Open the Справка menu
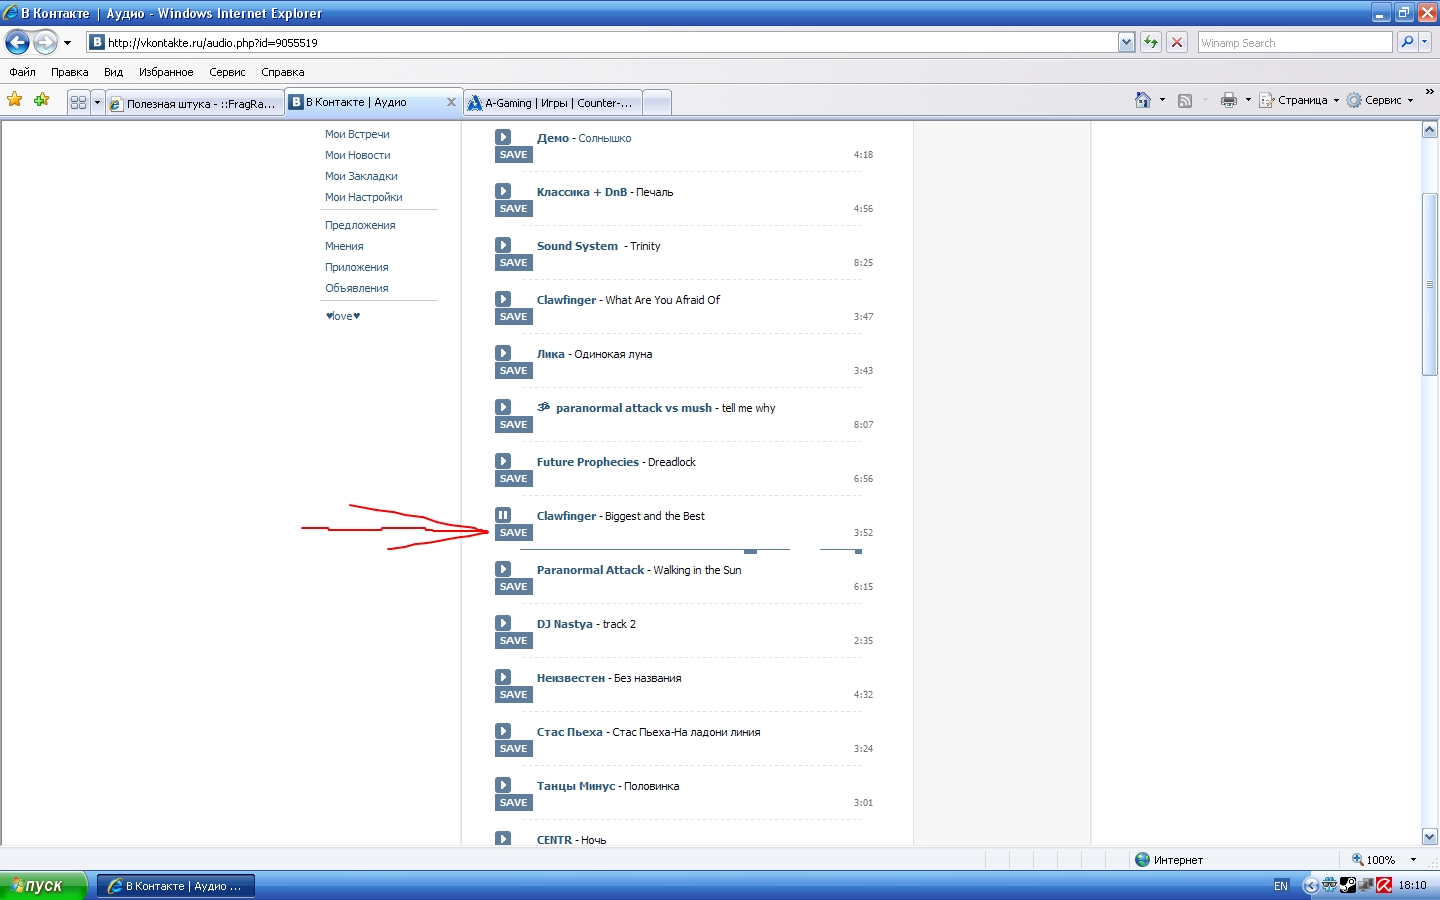Viewport: 1440px width, 900px height. pyautogui.click(x=283, y=72)
